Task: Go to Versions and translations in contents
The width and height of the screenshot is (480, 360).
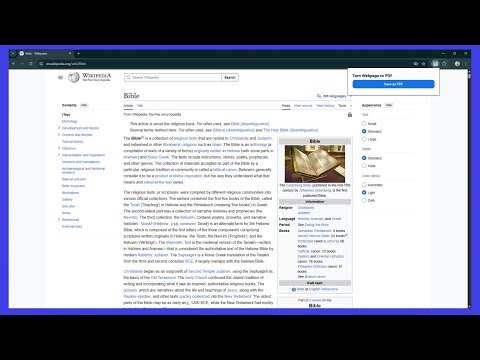Action: click(81, 162)
